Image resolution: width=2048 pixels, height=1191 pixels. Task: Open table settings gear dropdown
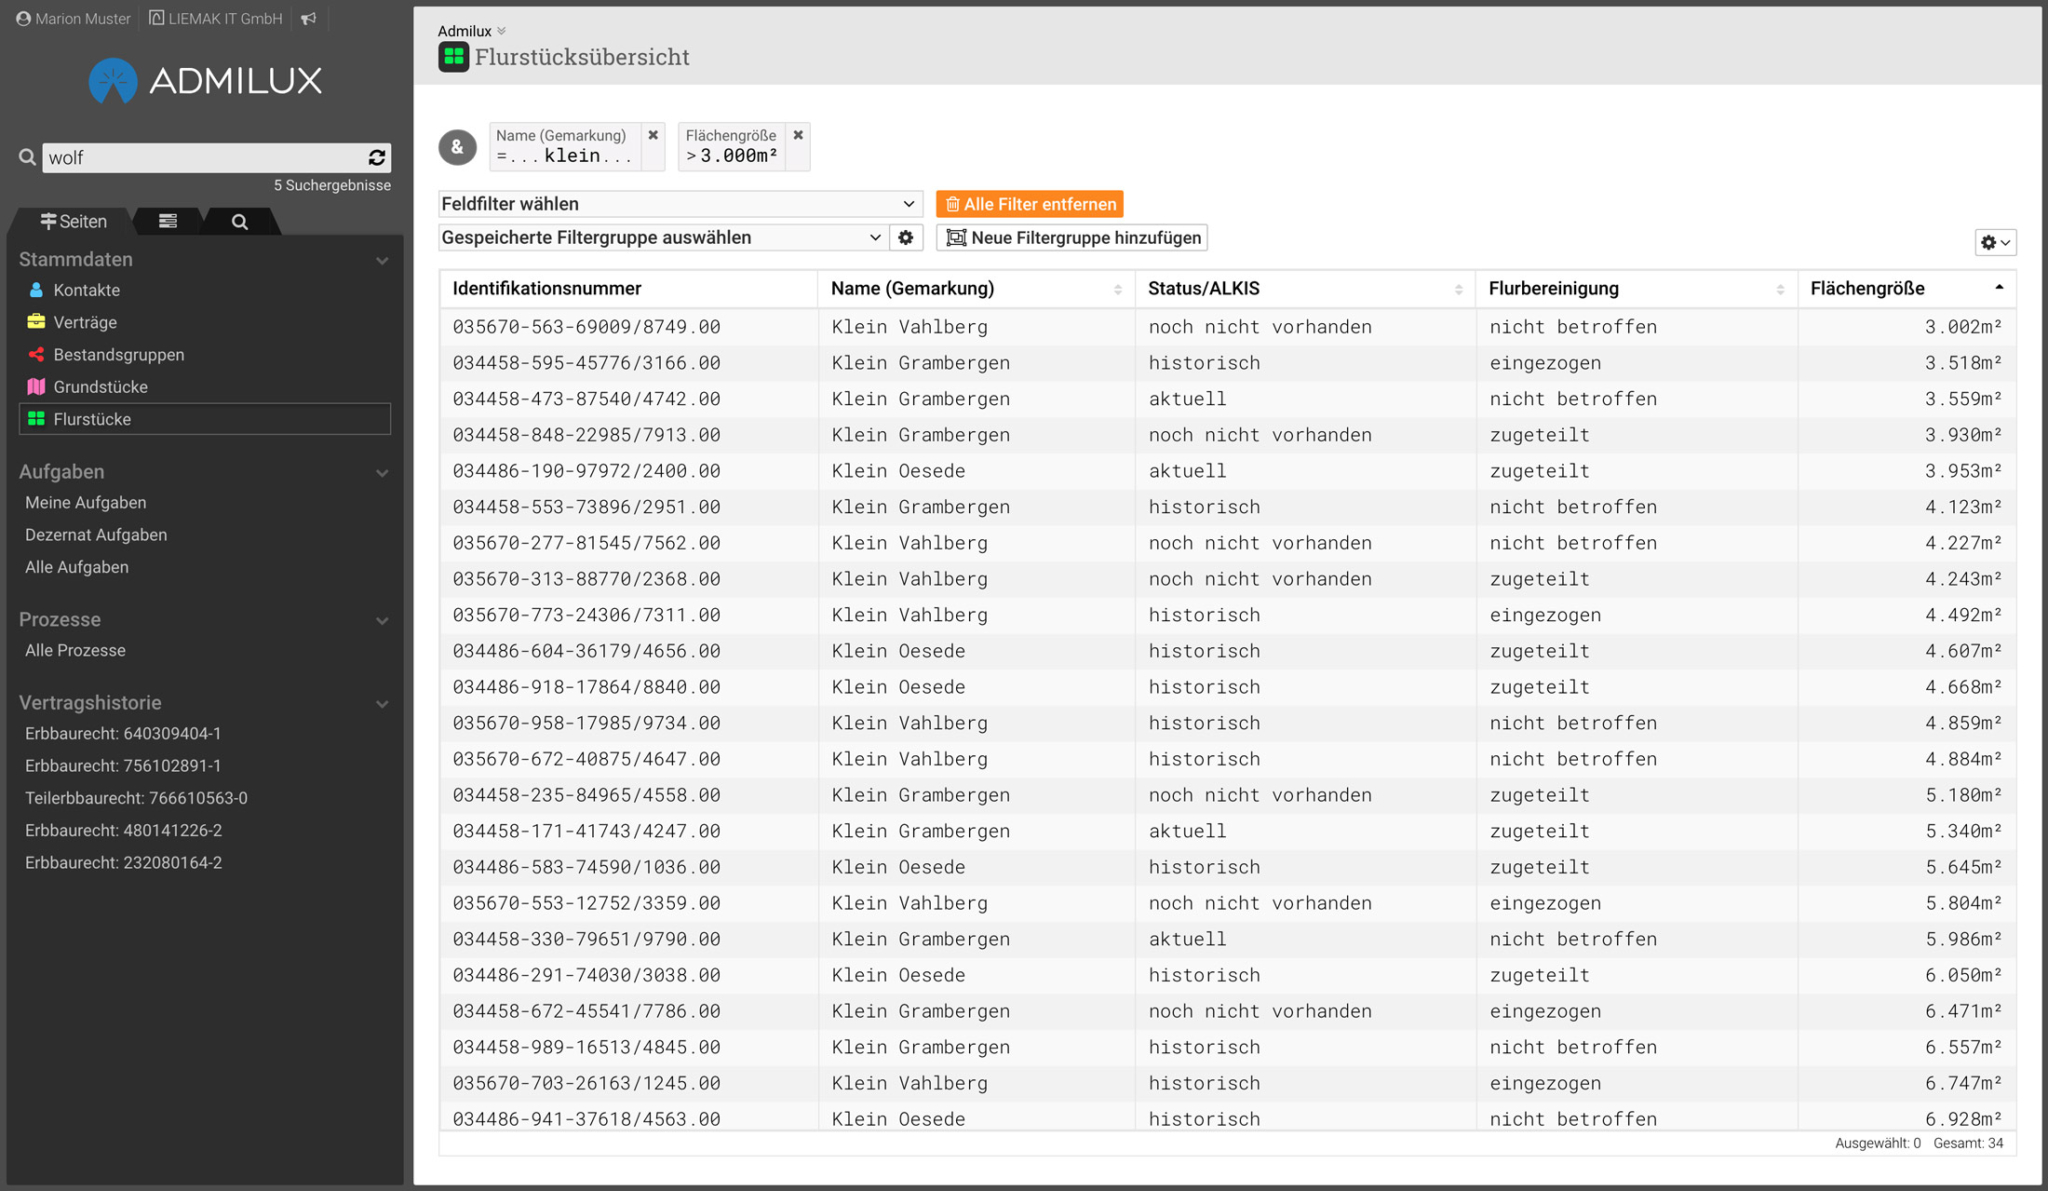1995,242
